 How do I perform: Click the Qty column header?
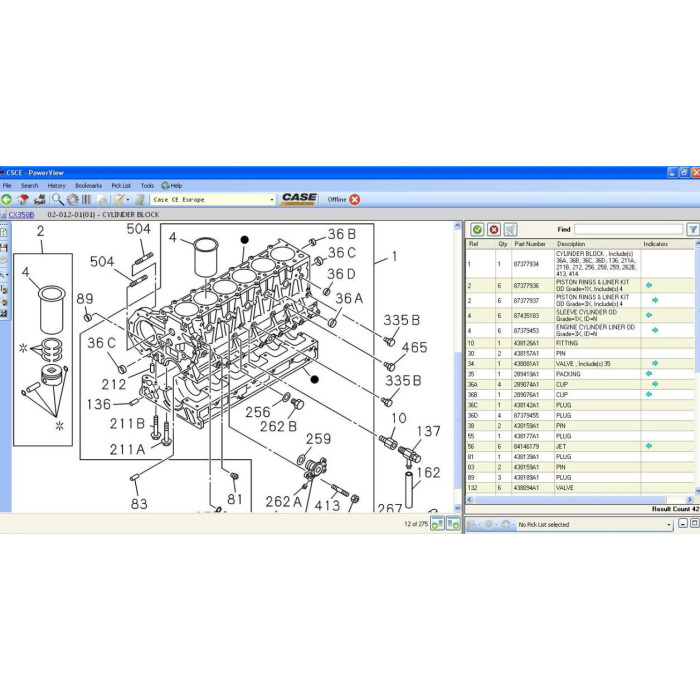503,244
